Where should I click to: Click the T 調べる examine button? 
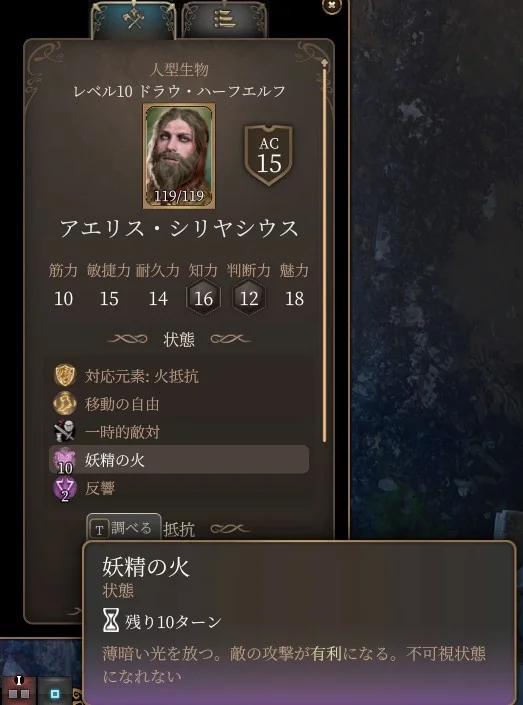(124, 528)
